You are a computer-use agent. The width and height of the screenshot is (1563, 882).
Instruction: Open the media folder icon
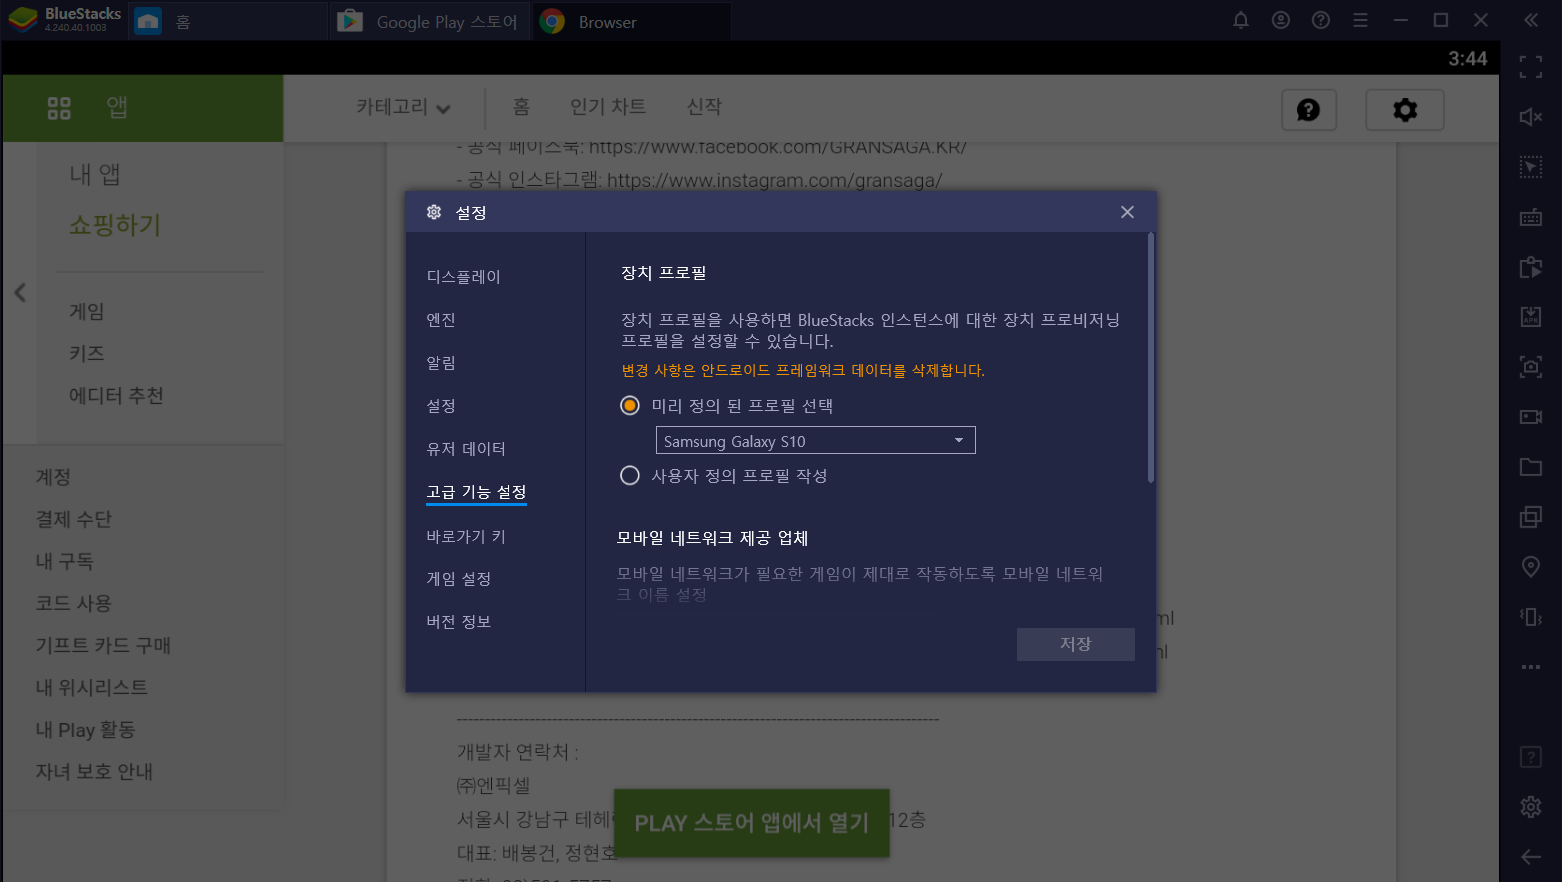tap(1531, 467)
